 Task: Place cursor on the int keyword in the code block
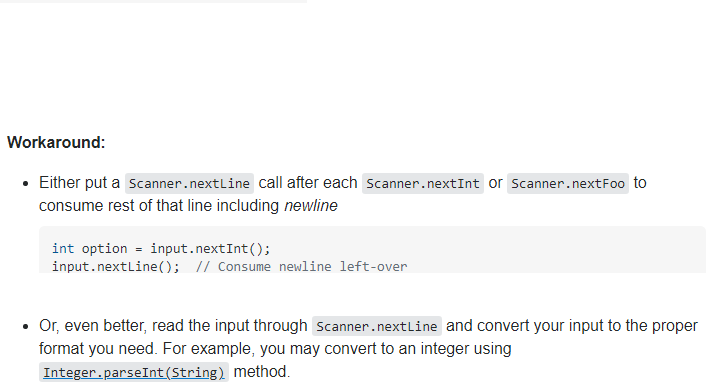tap(63, 249)
